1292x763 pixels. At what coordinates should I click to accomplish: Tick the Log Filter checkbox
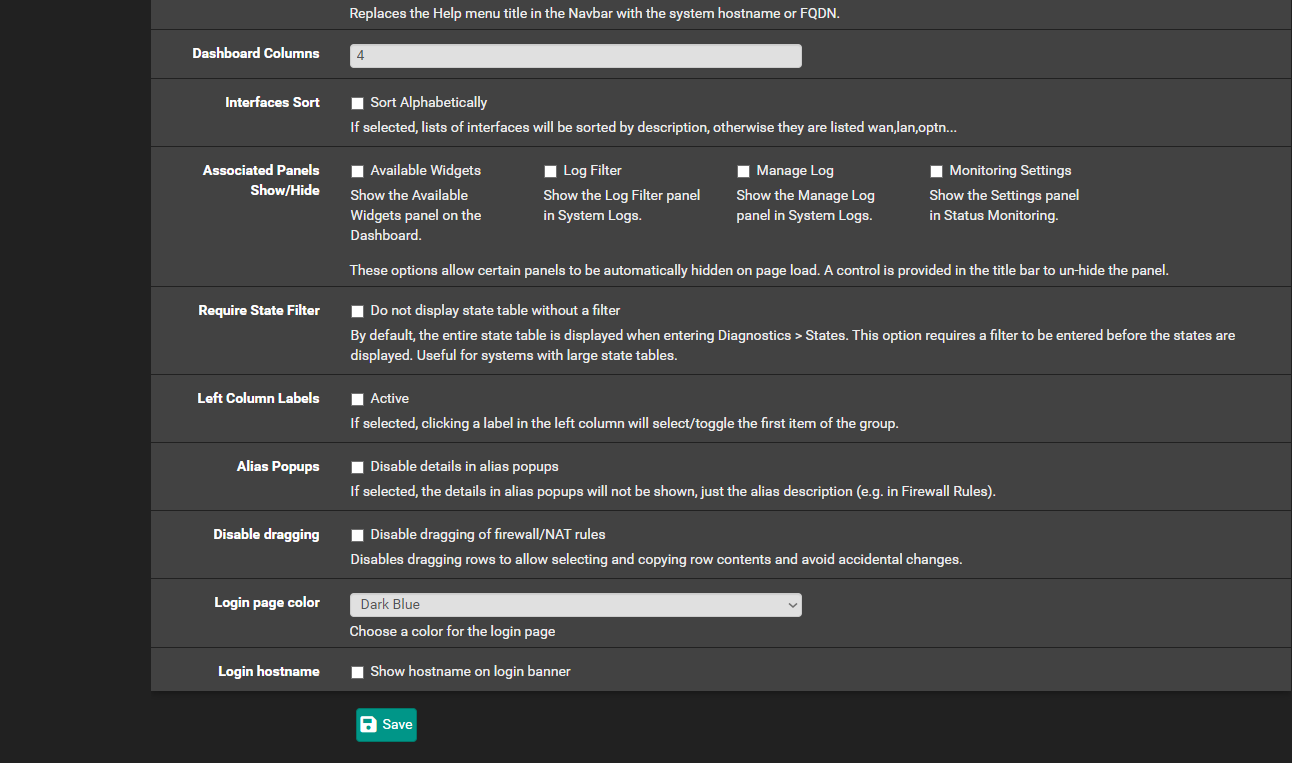point(550,171)
